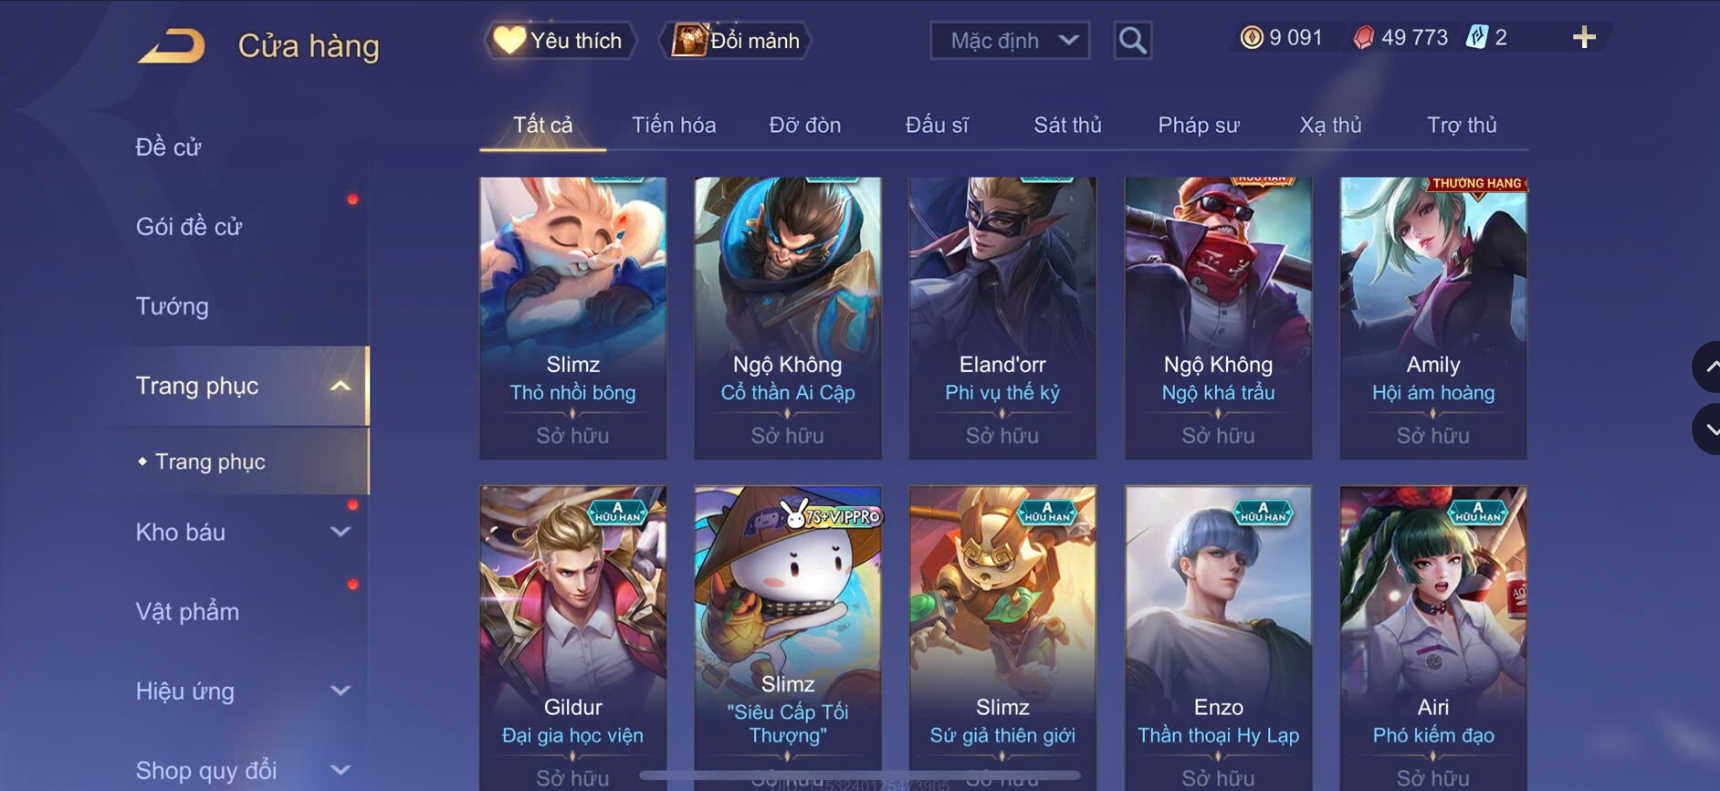Tap the back arrow icon beside Cửa hàng
The width and height of the screenshot is (1720, 791).
[171, 46]
